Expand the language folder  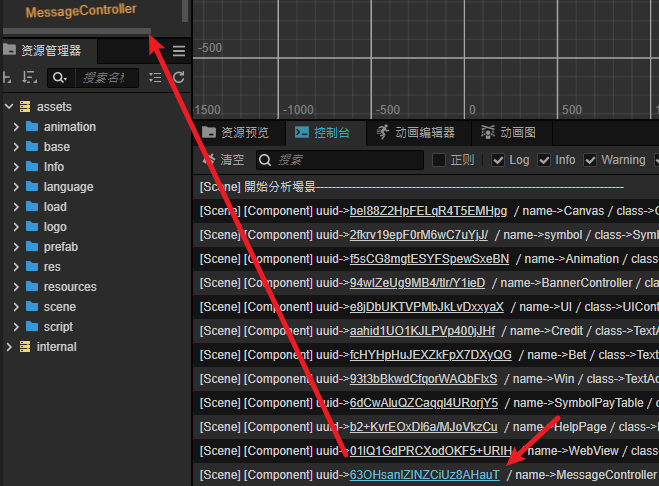[x=16, y=187]
